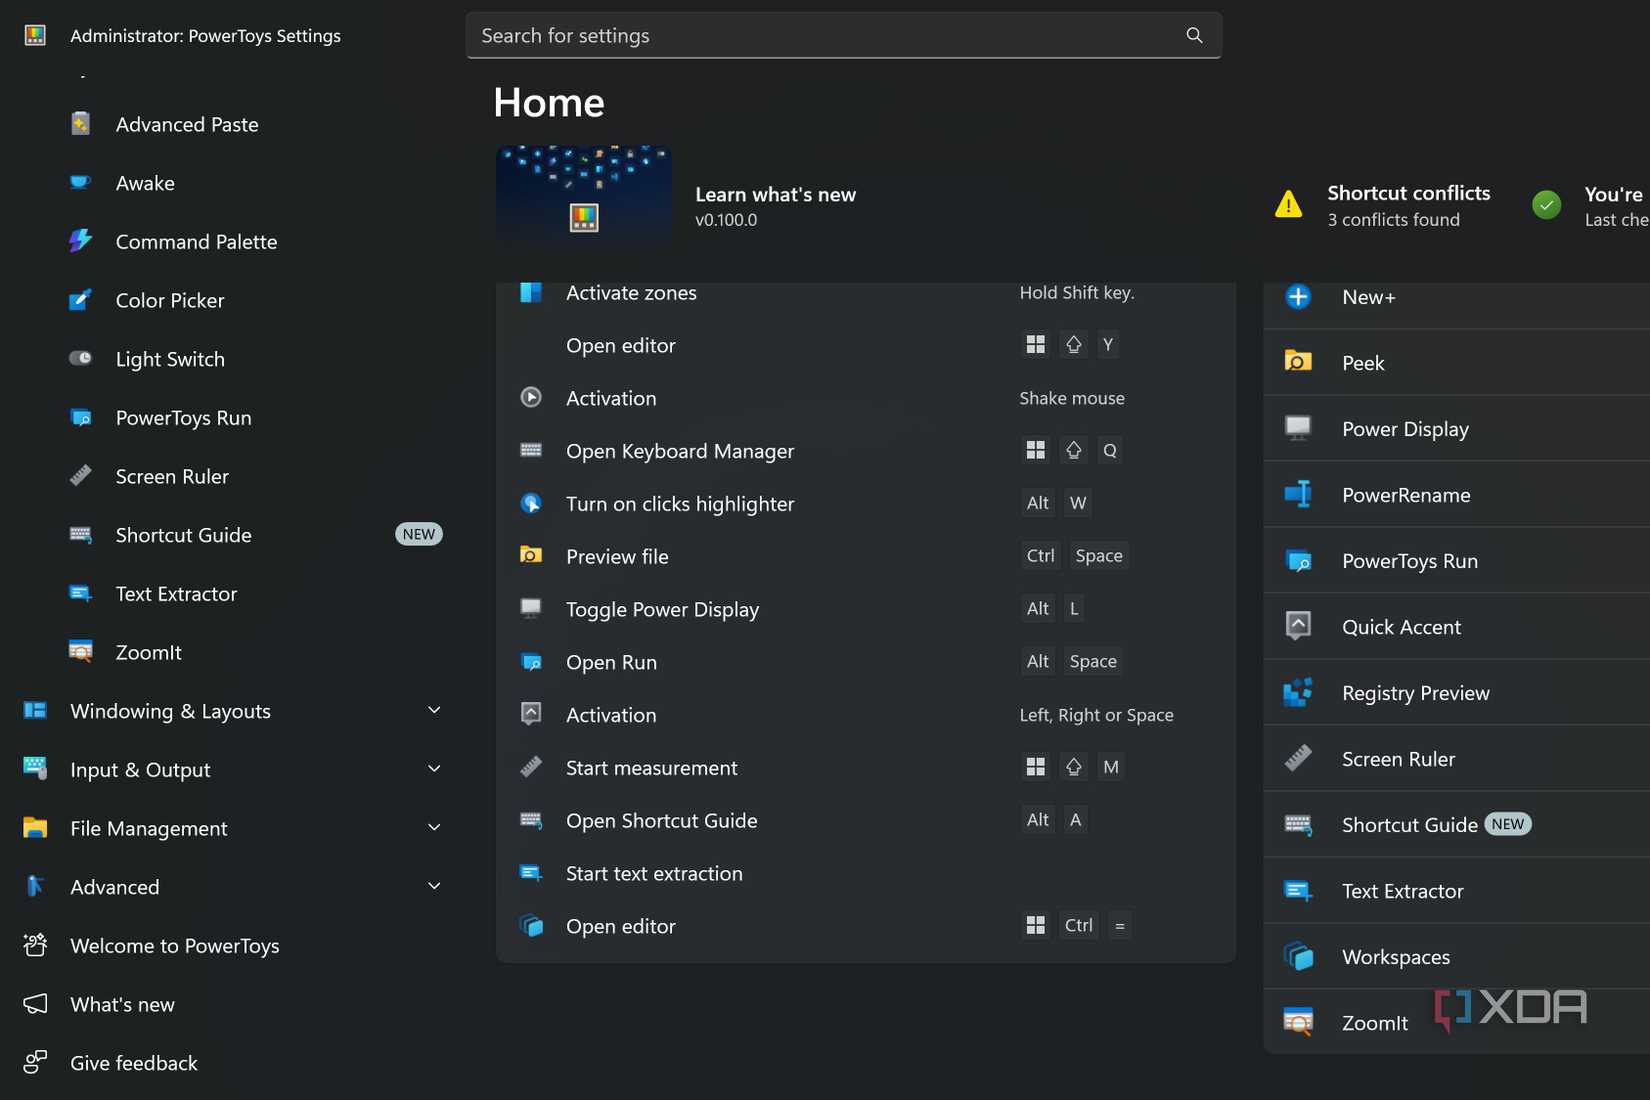
Task: Click the What's new megaphone icon
Action: (x=35, y=1004)
